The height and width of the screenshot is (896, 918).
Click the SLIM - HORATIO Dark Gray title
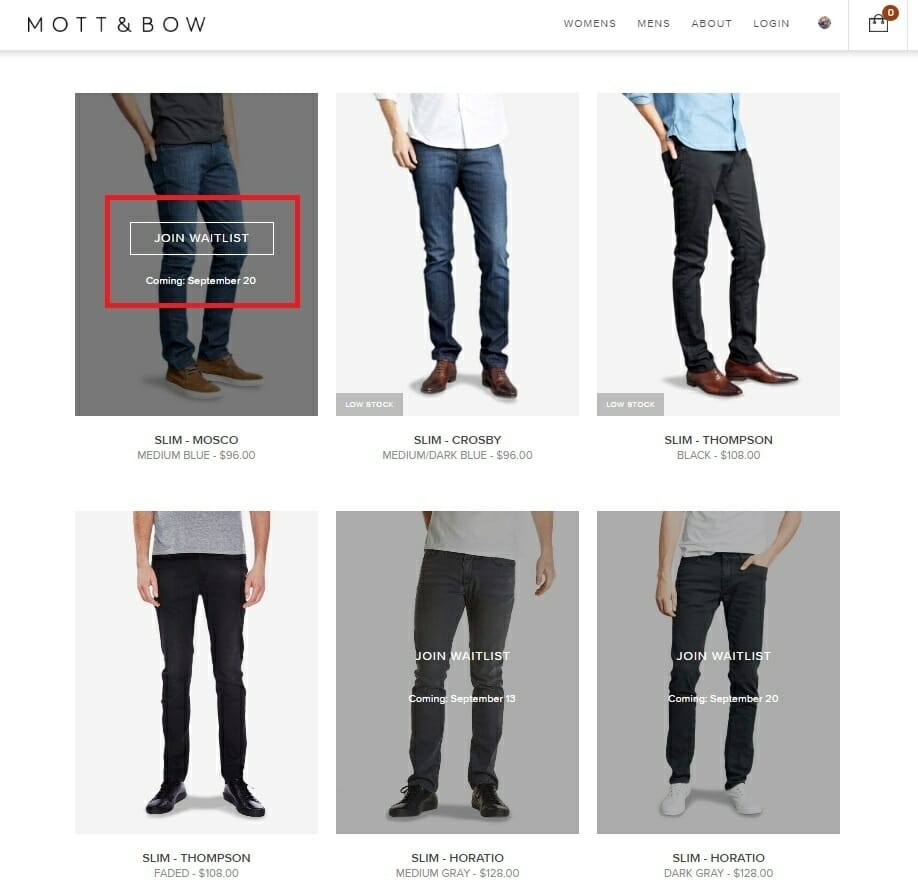tap(718, 858)
